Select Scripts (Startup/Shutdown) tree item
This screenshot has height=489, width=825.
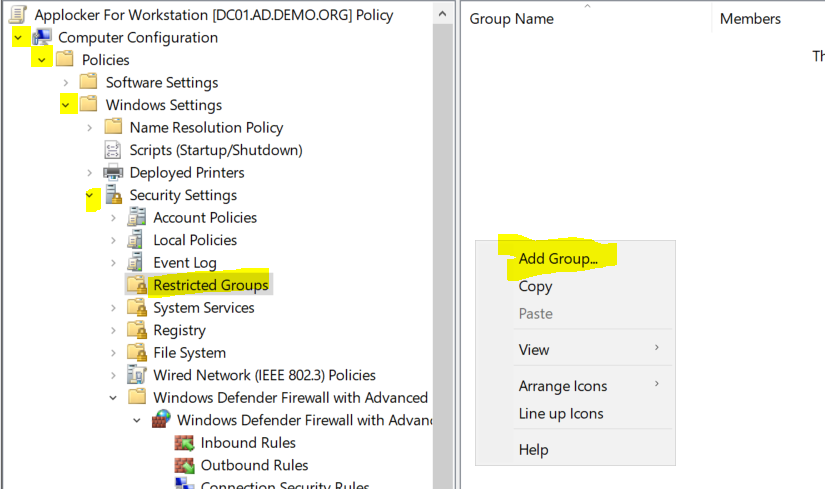point(216,150)
